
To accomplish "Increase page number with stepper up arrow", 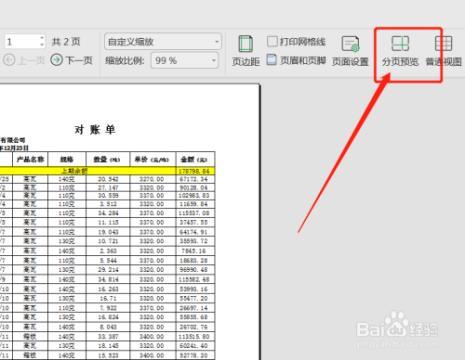I will point(42,38).
